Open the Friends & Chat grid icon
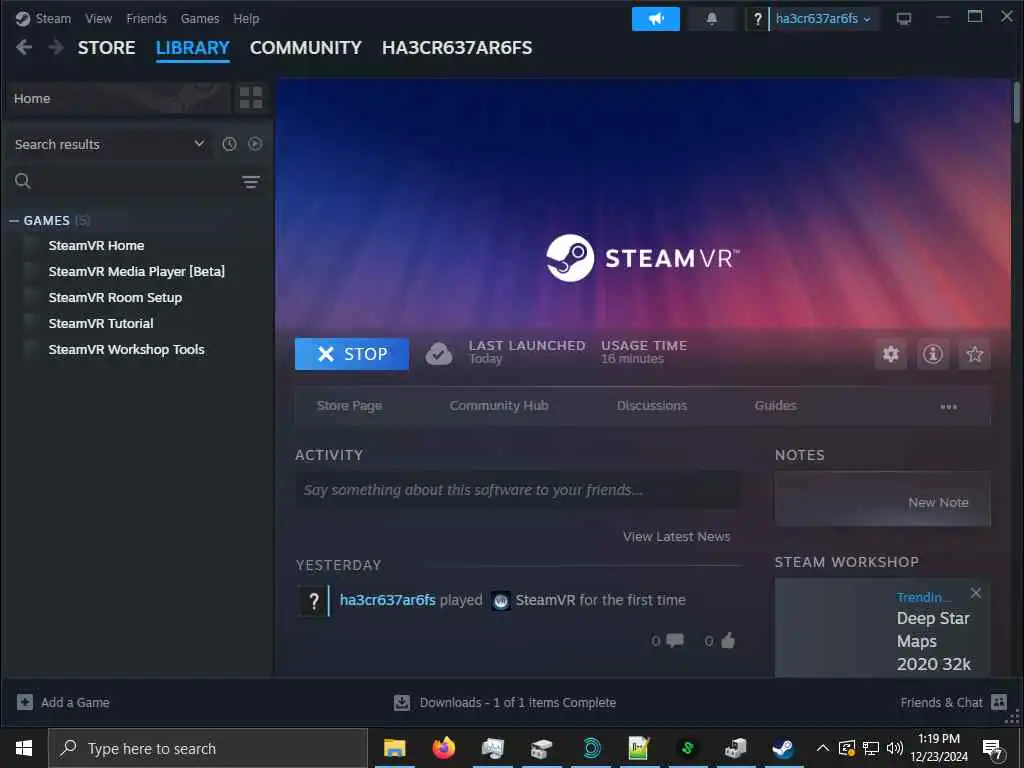The height and width of the screenshot is (768, 1024). (999, 702)
